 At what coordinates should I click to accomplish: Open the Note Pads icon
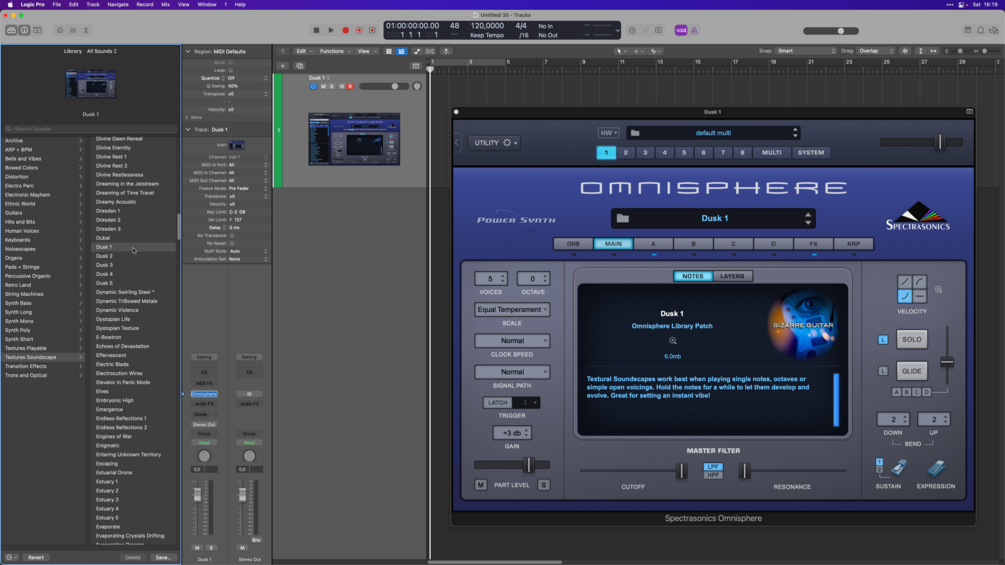point(981,30)
